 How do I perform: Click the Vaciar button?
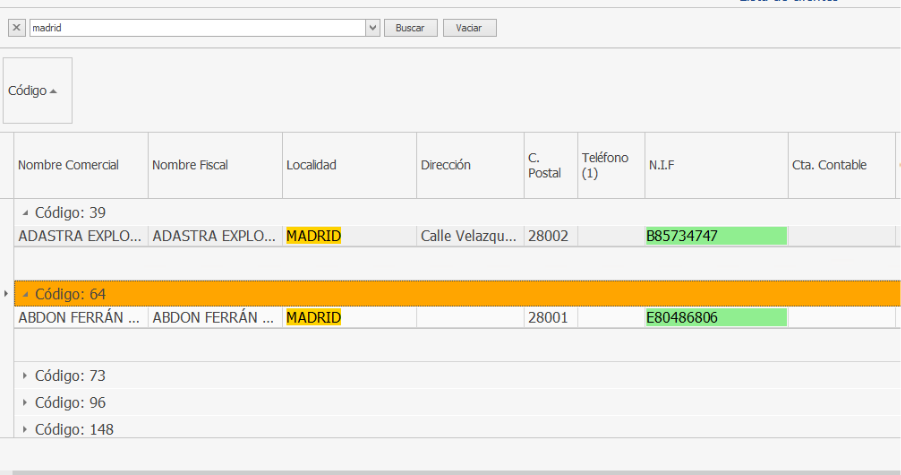[x=469, y=28]
